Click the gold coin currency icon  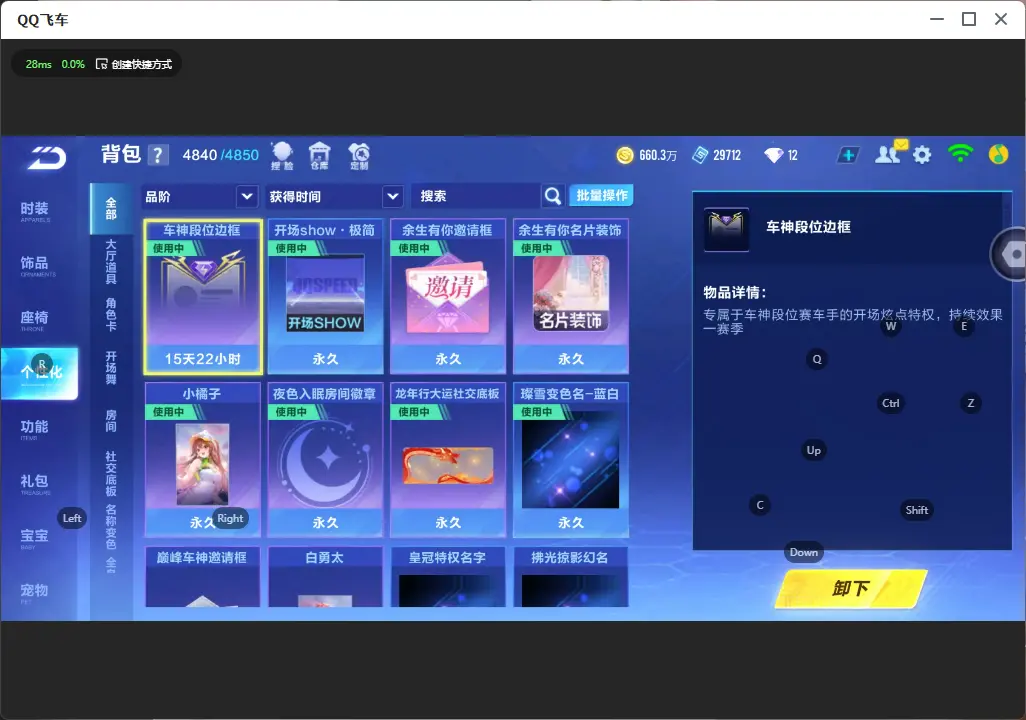(625, 155)
